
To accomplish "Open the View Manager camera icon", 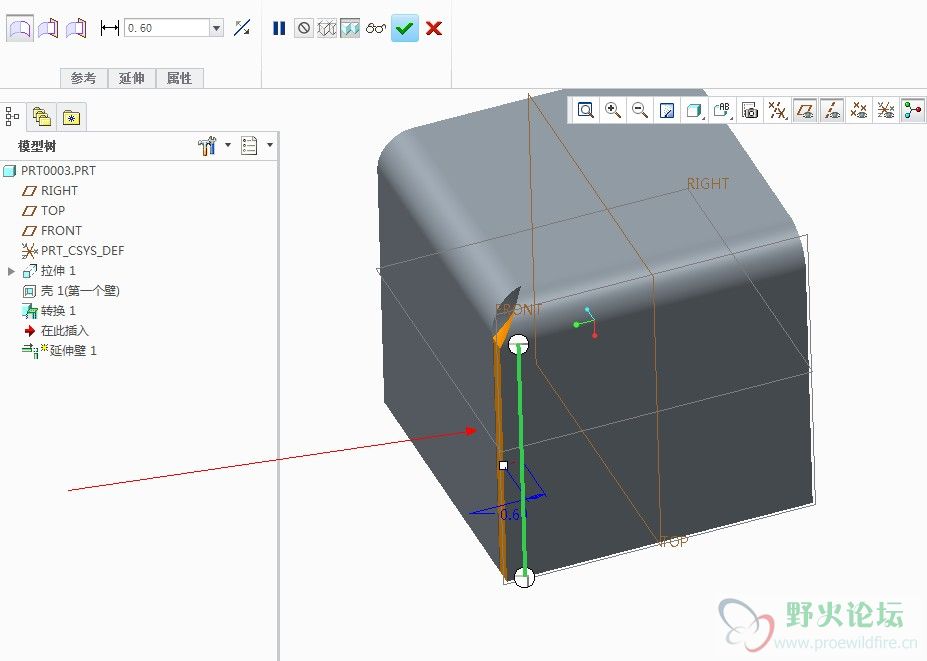I will 750,111.
